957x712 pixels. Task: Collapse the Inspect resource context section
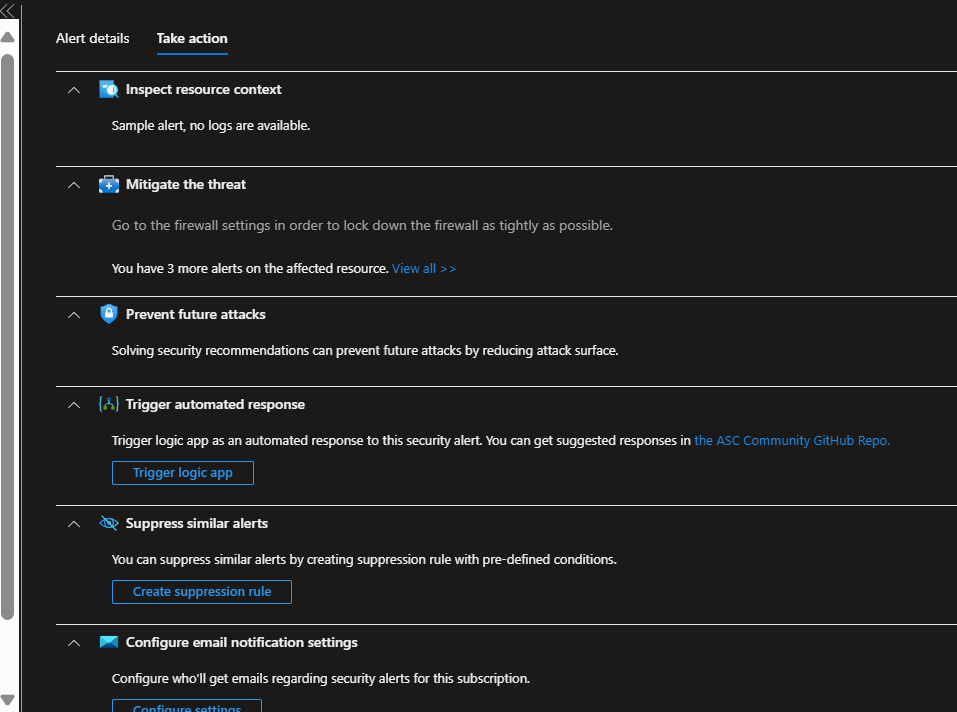pos(73,89)
